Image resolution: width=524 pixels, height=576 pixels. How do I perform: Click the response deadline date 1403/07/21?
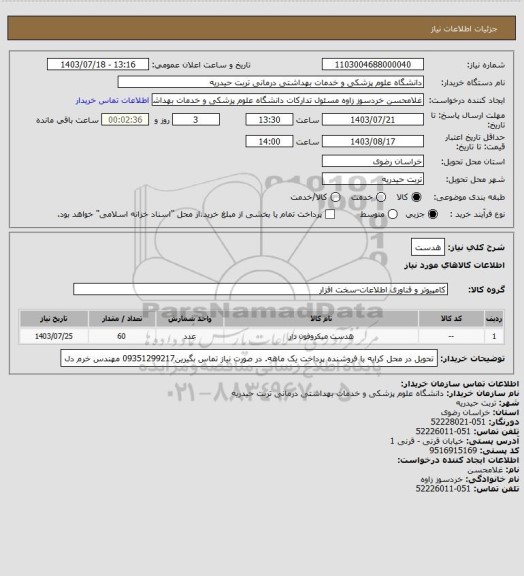tap(373, 120)
